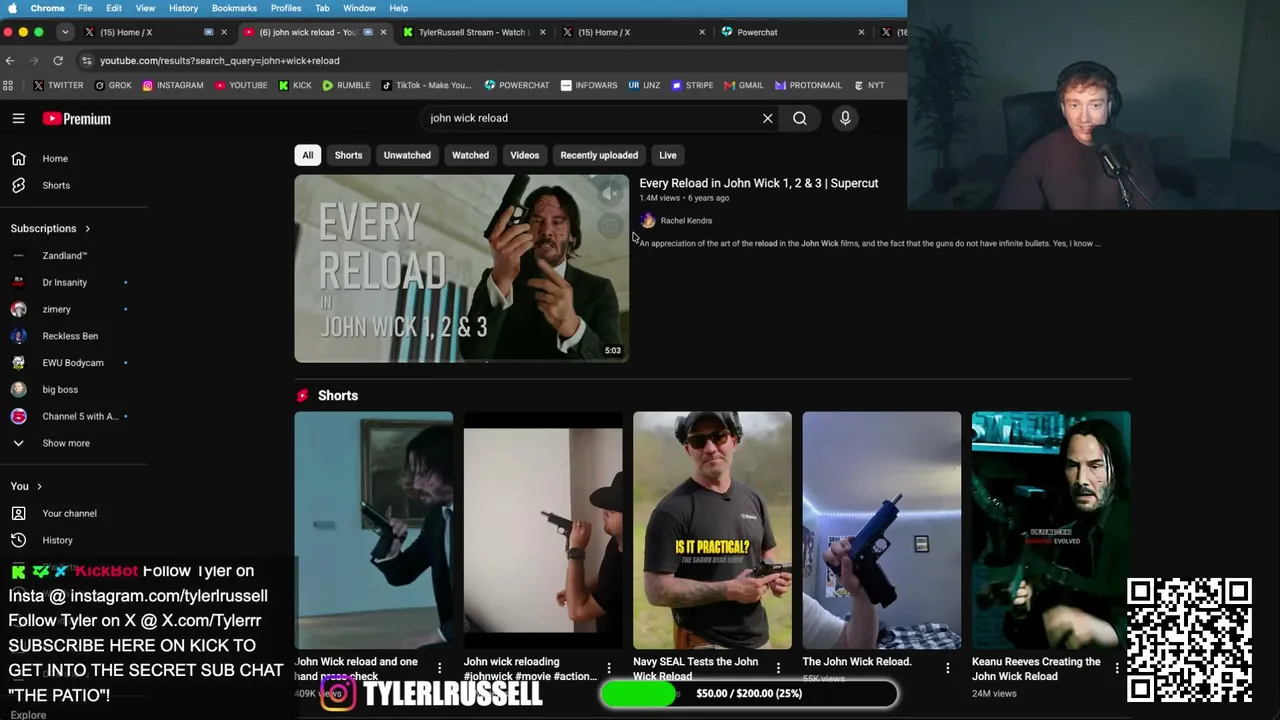Open the KICK bookmark

pyautogui.click(x=295, y=85)
